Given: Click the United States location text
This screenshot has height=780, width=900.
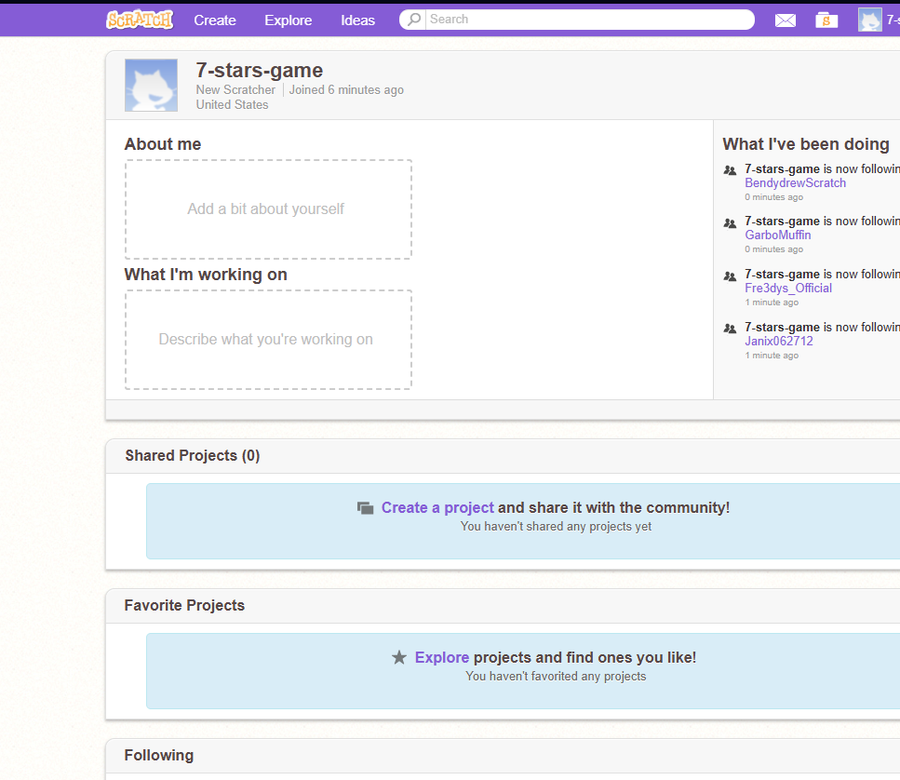Looking at the screenshot, I should tap(232, 105).
